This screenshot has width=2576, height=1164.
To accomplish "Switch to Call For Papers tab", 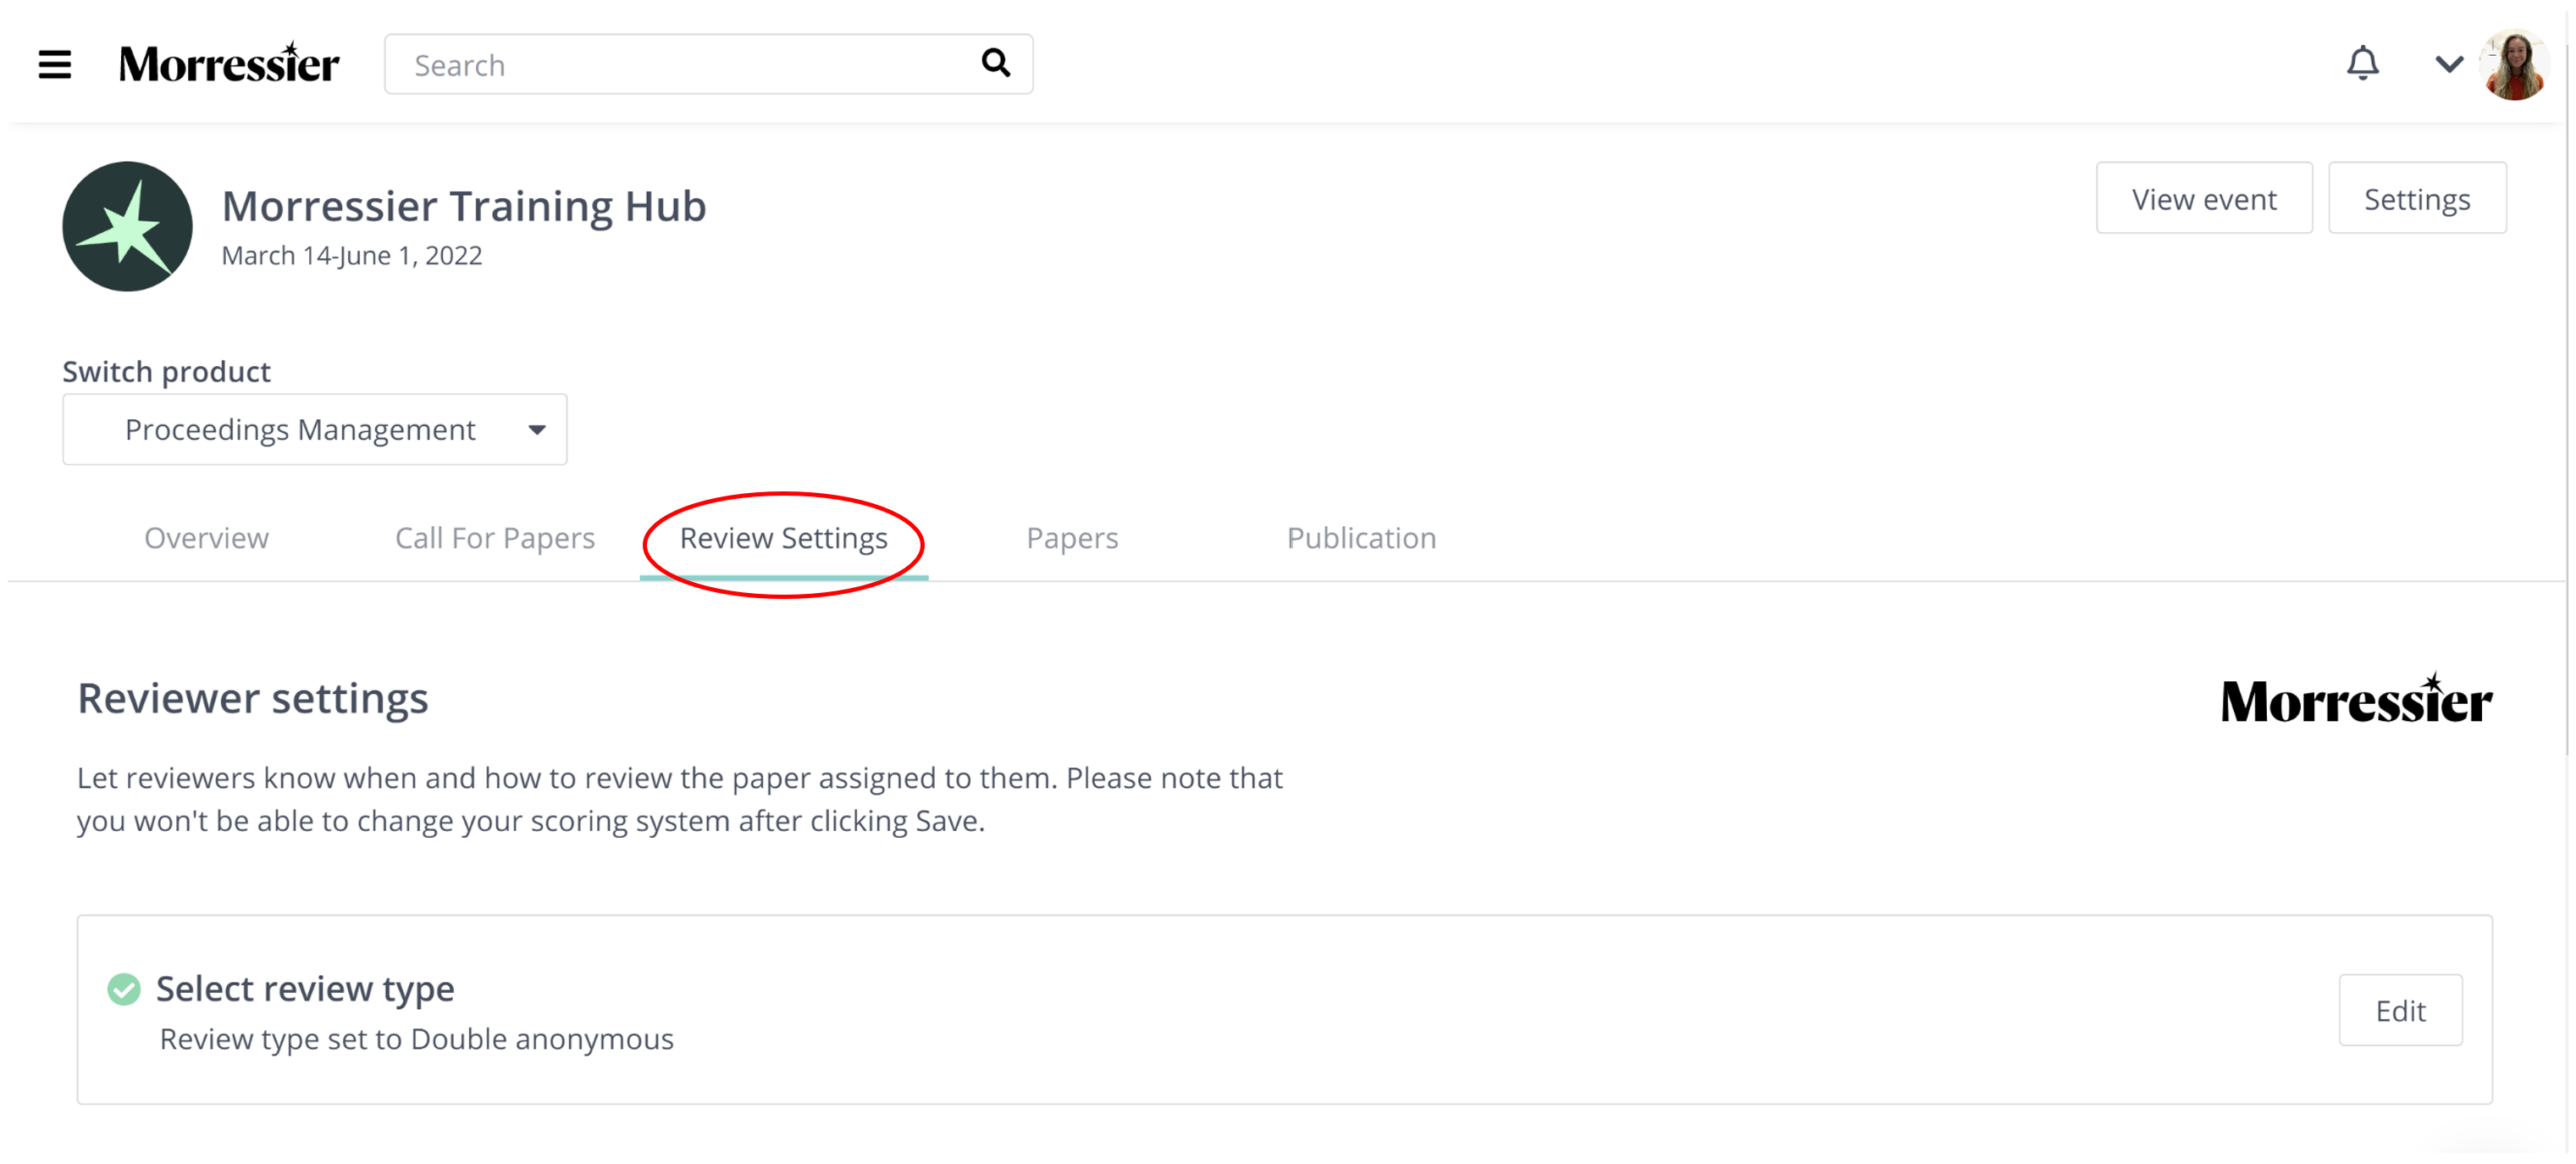I will 495,538.
